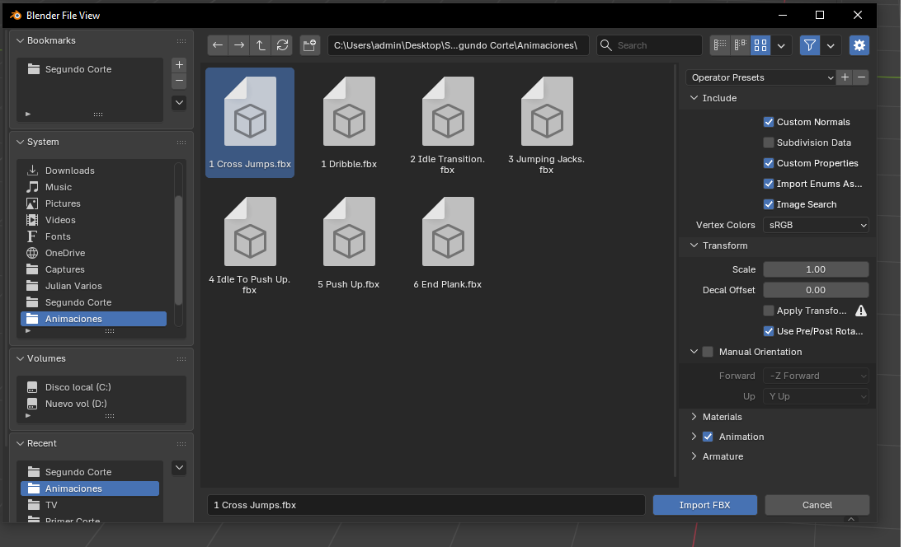Click the parent directory arrow

(x=261, y=45)
